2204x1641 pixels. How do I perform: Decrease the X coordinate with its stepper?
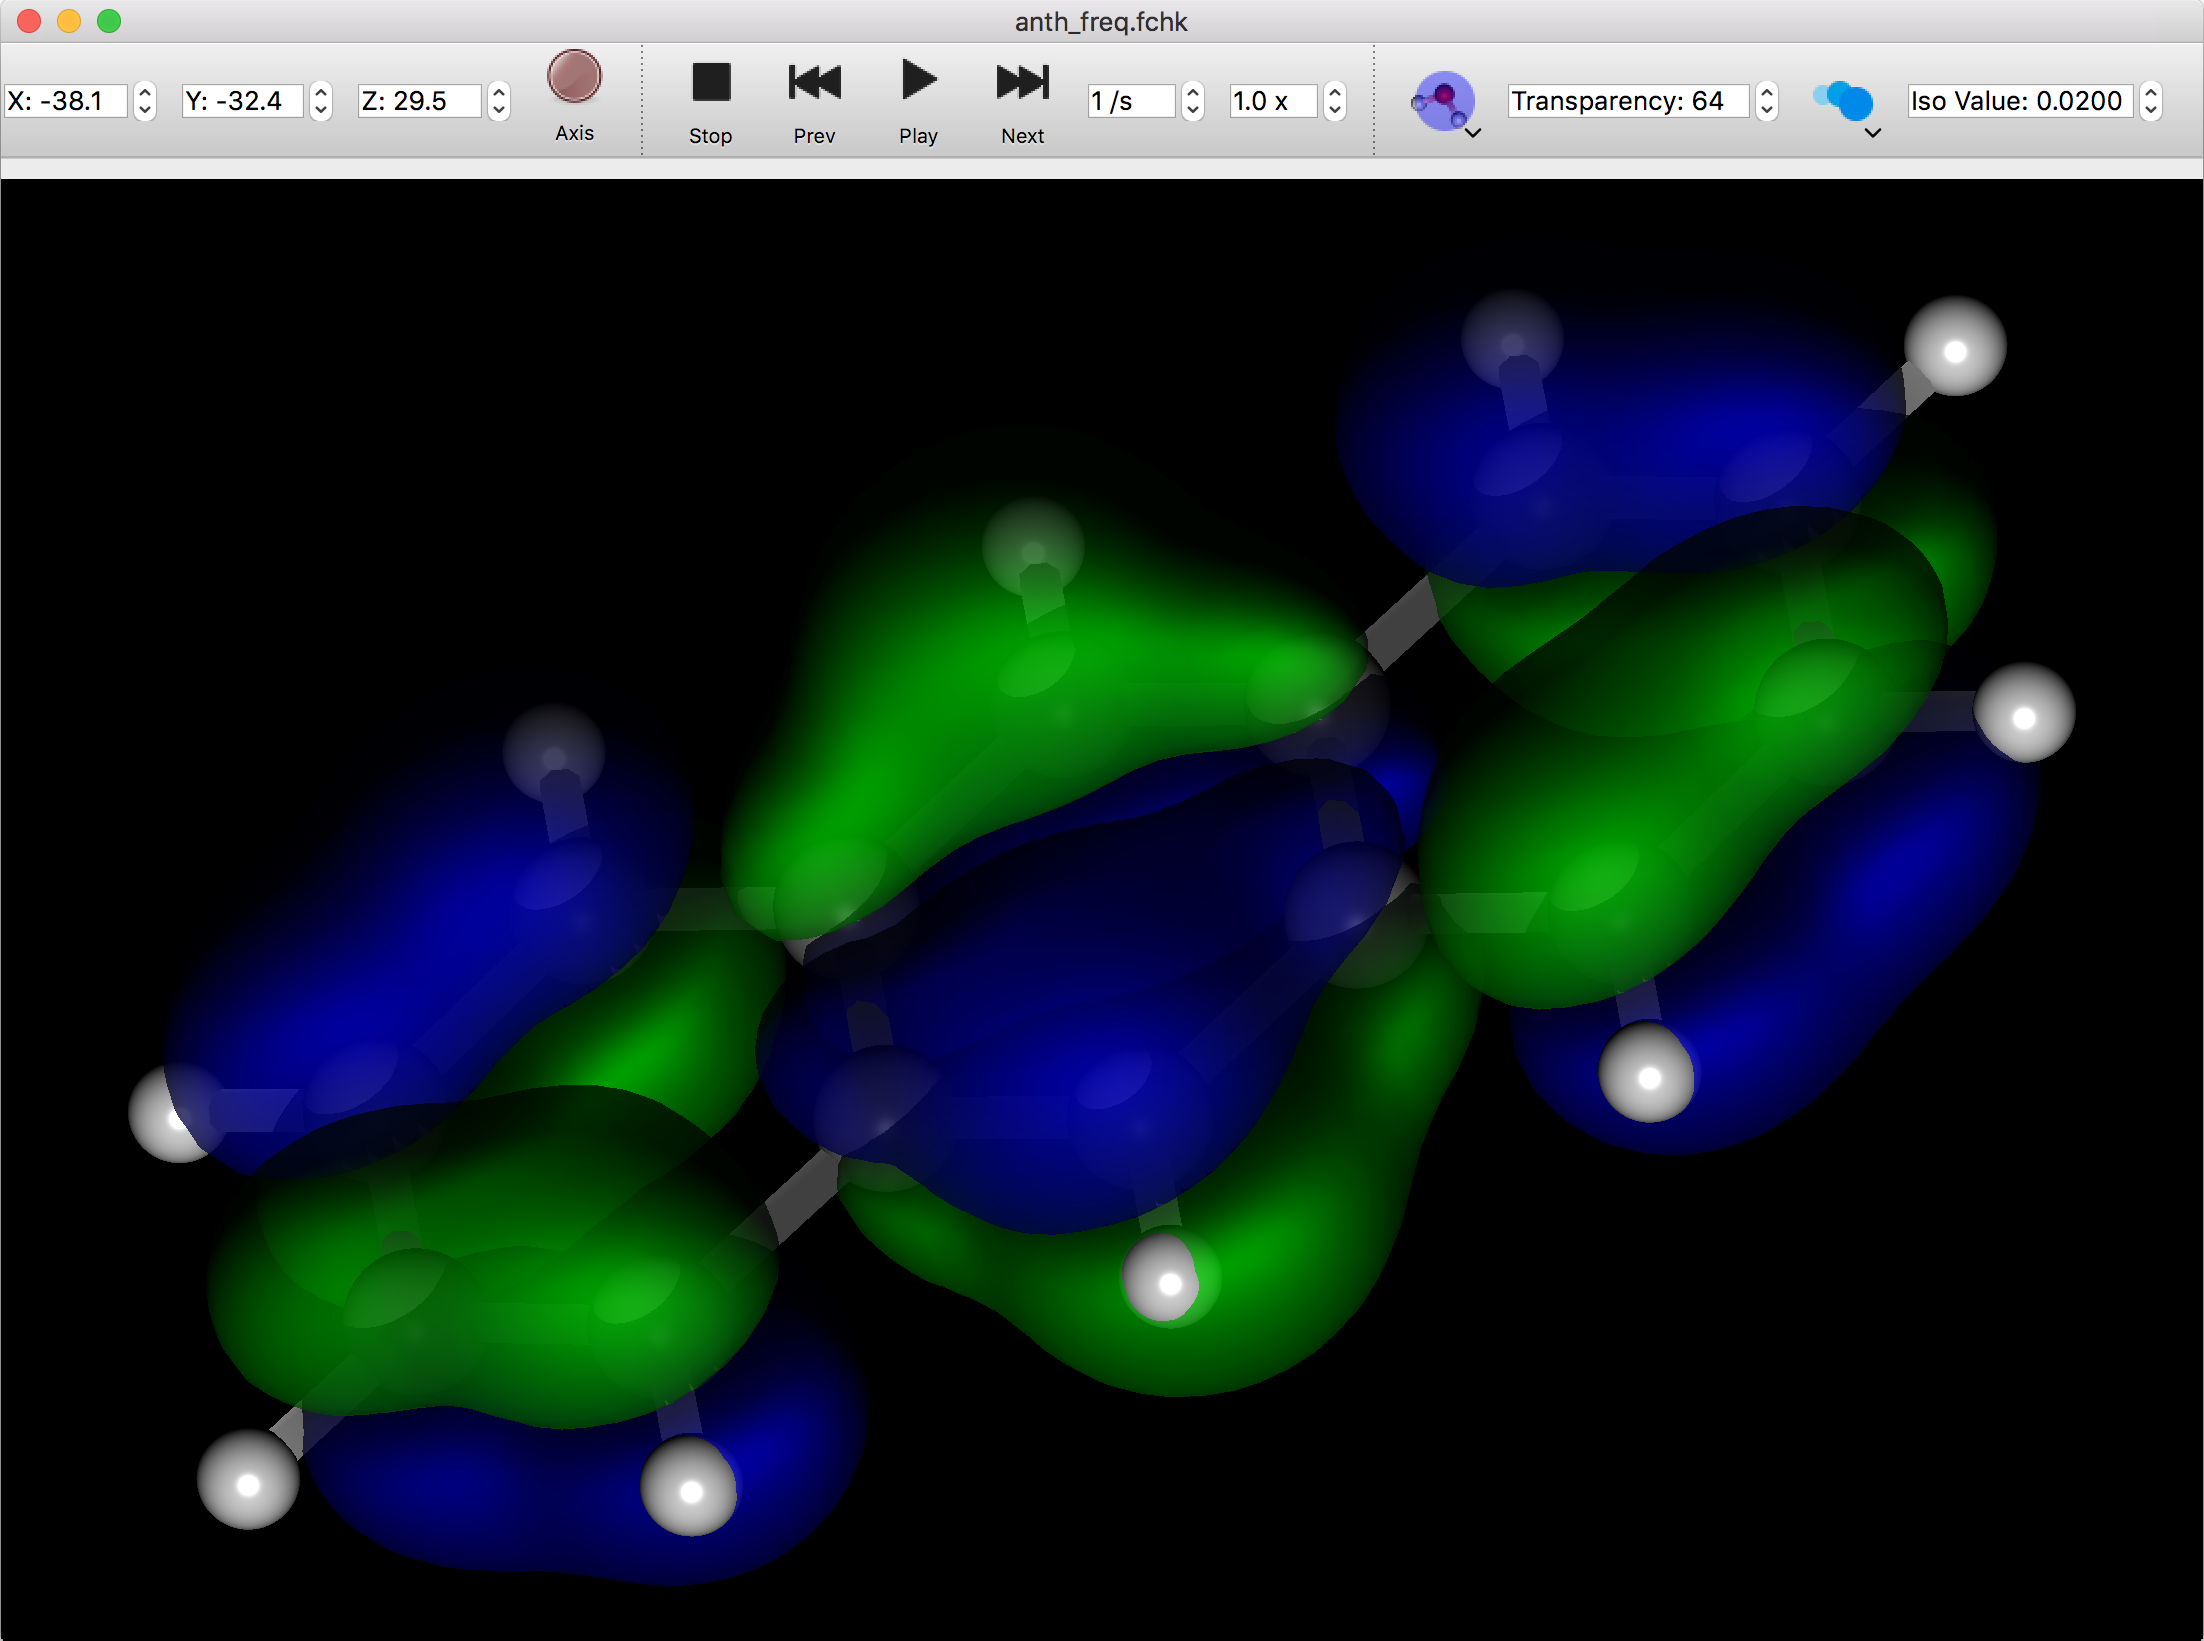pyautogui.click(x=147, y=108)
